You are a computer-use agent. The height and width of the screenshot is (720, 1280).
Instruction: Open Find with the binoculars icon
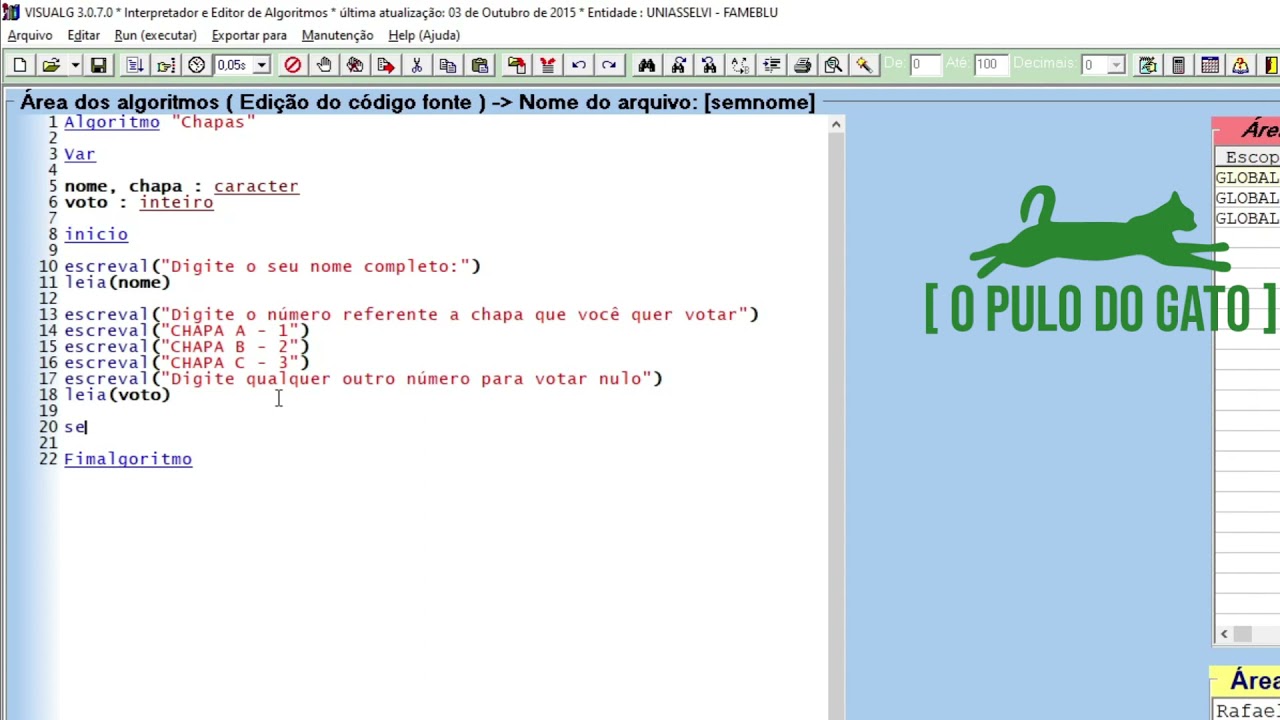click(x=647, y=65)
